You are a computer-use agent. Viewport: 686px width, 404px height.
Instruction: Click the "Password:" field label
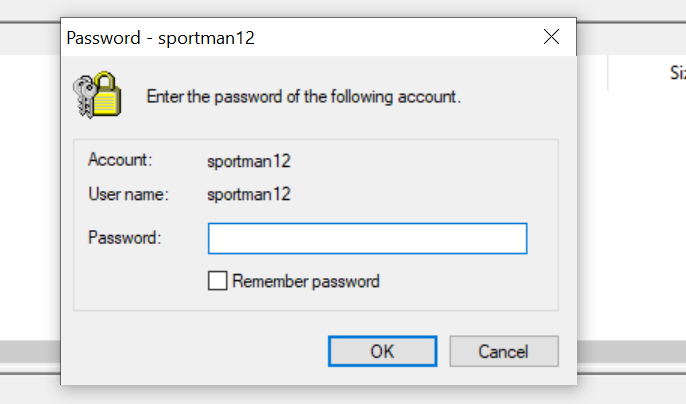(125, 238)
